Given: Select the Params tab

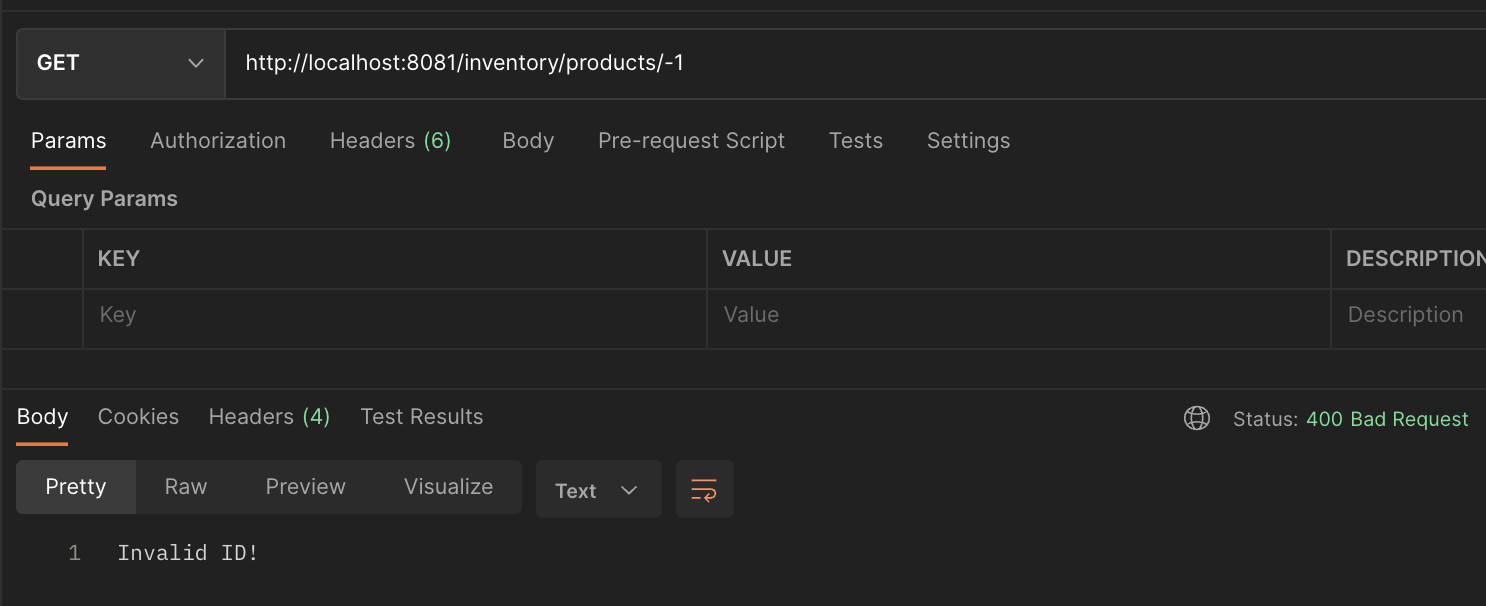Looking at the screenshot, I should click(x=68, y=141).
